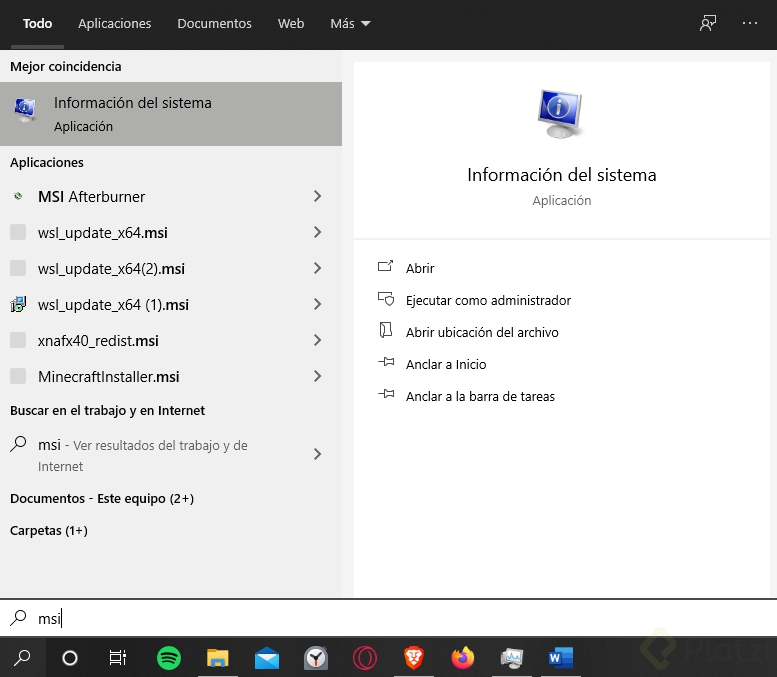Select the Todo tab
777x677 pixels.
37,23
